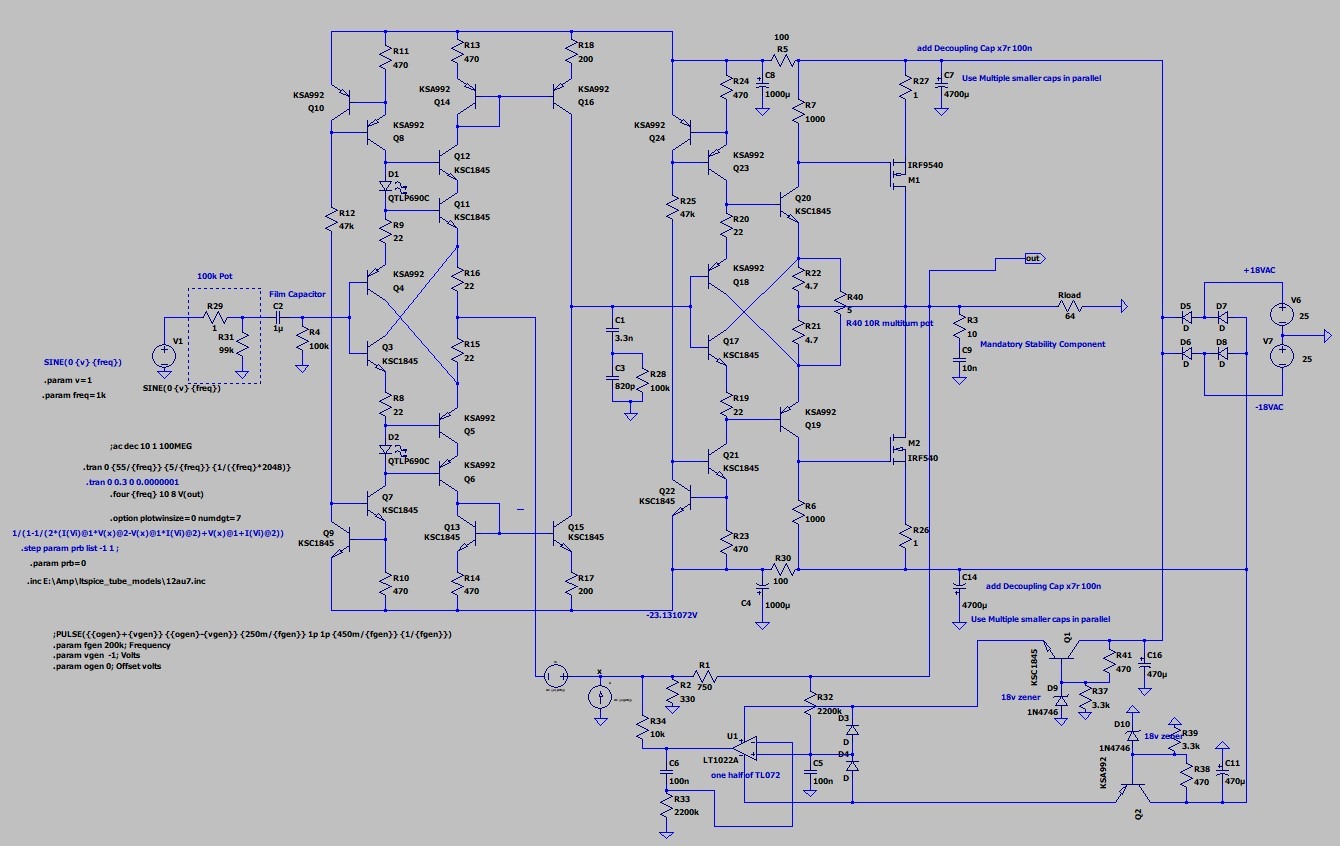
Task: Select transistor label Q10
Action: pyautogui.click(x=315, y=107)
